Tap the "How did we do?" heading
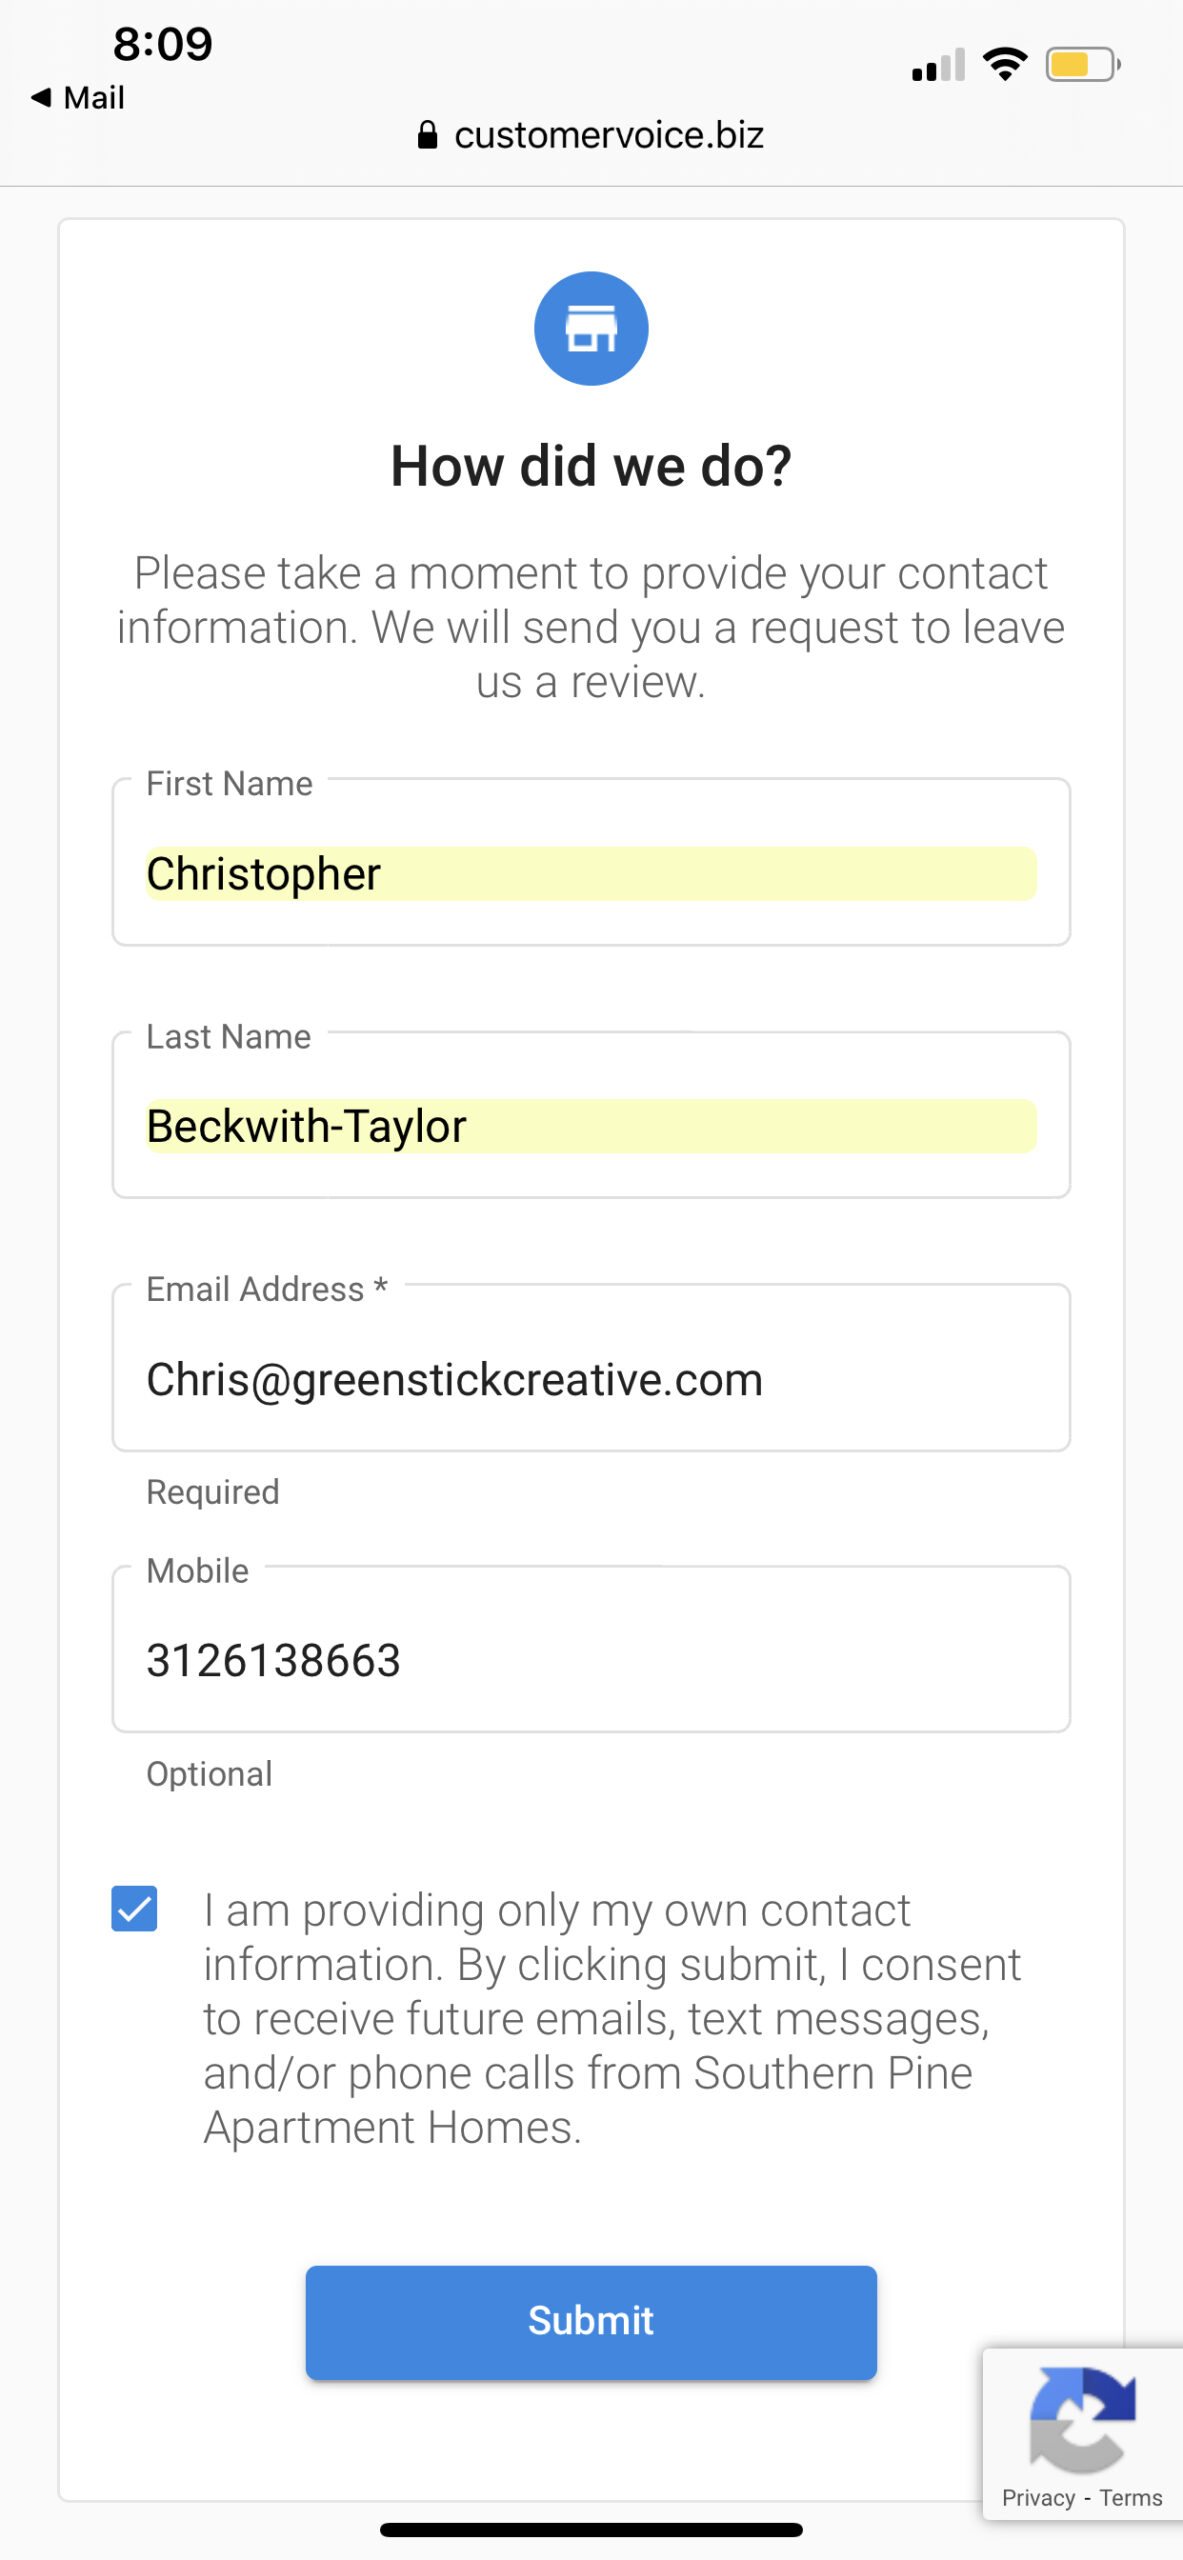 click(591, 466)
